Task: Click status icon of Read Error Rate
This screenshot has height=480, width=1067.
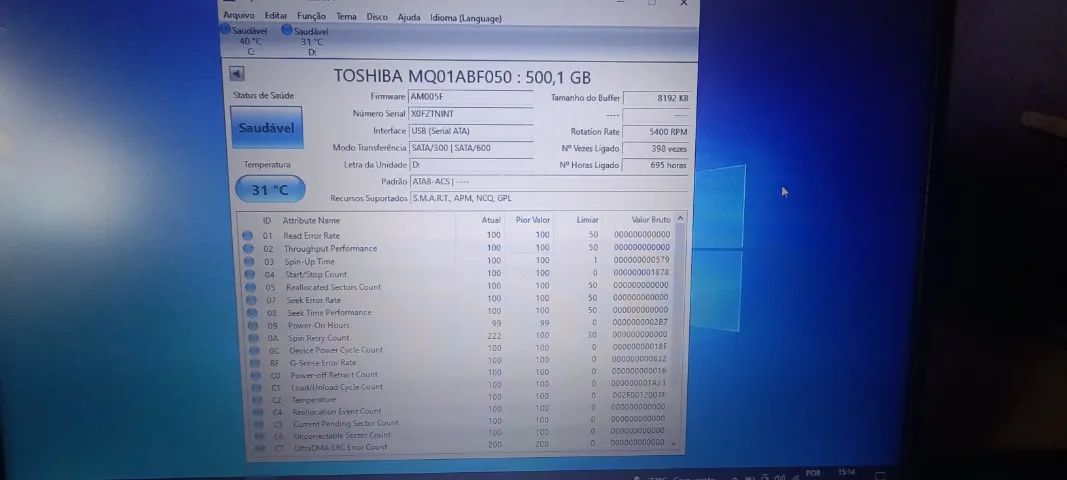Action: (x=247, y=236)
